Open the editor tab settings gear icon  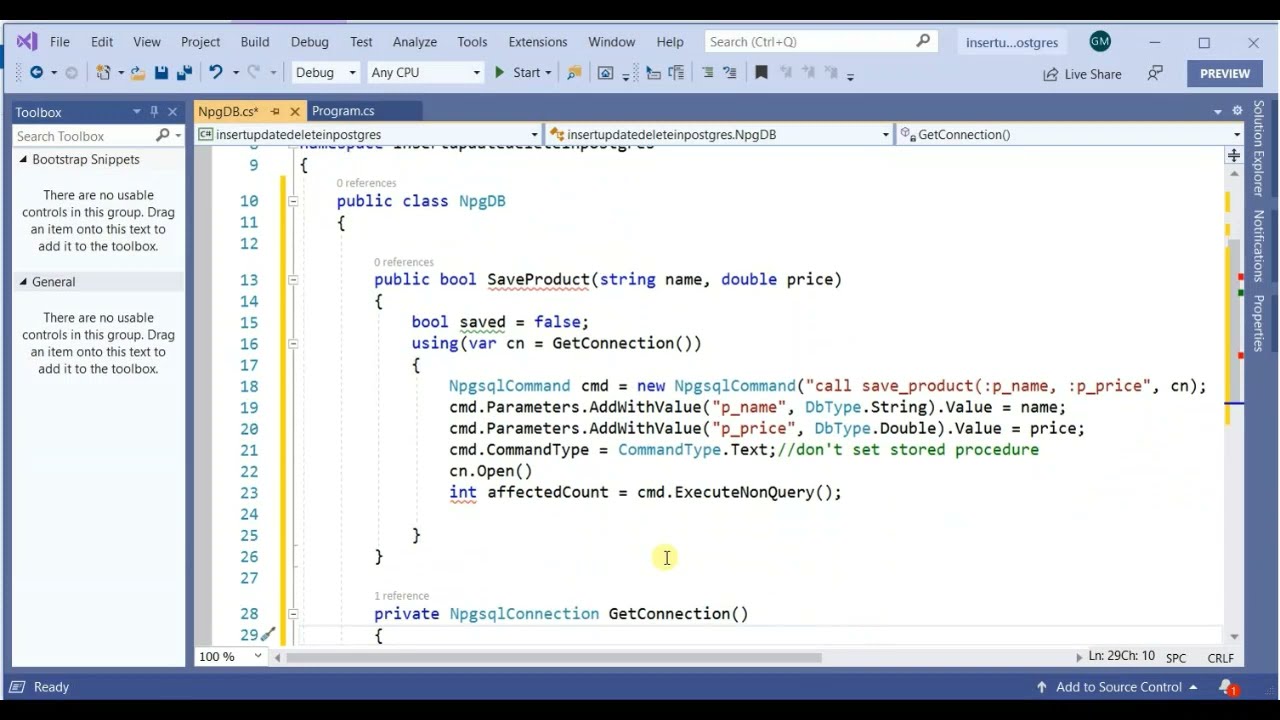pyautogui.click(x=1237, y=111)
